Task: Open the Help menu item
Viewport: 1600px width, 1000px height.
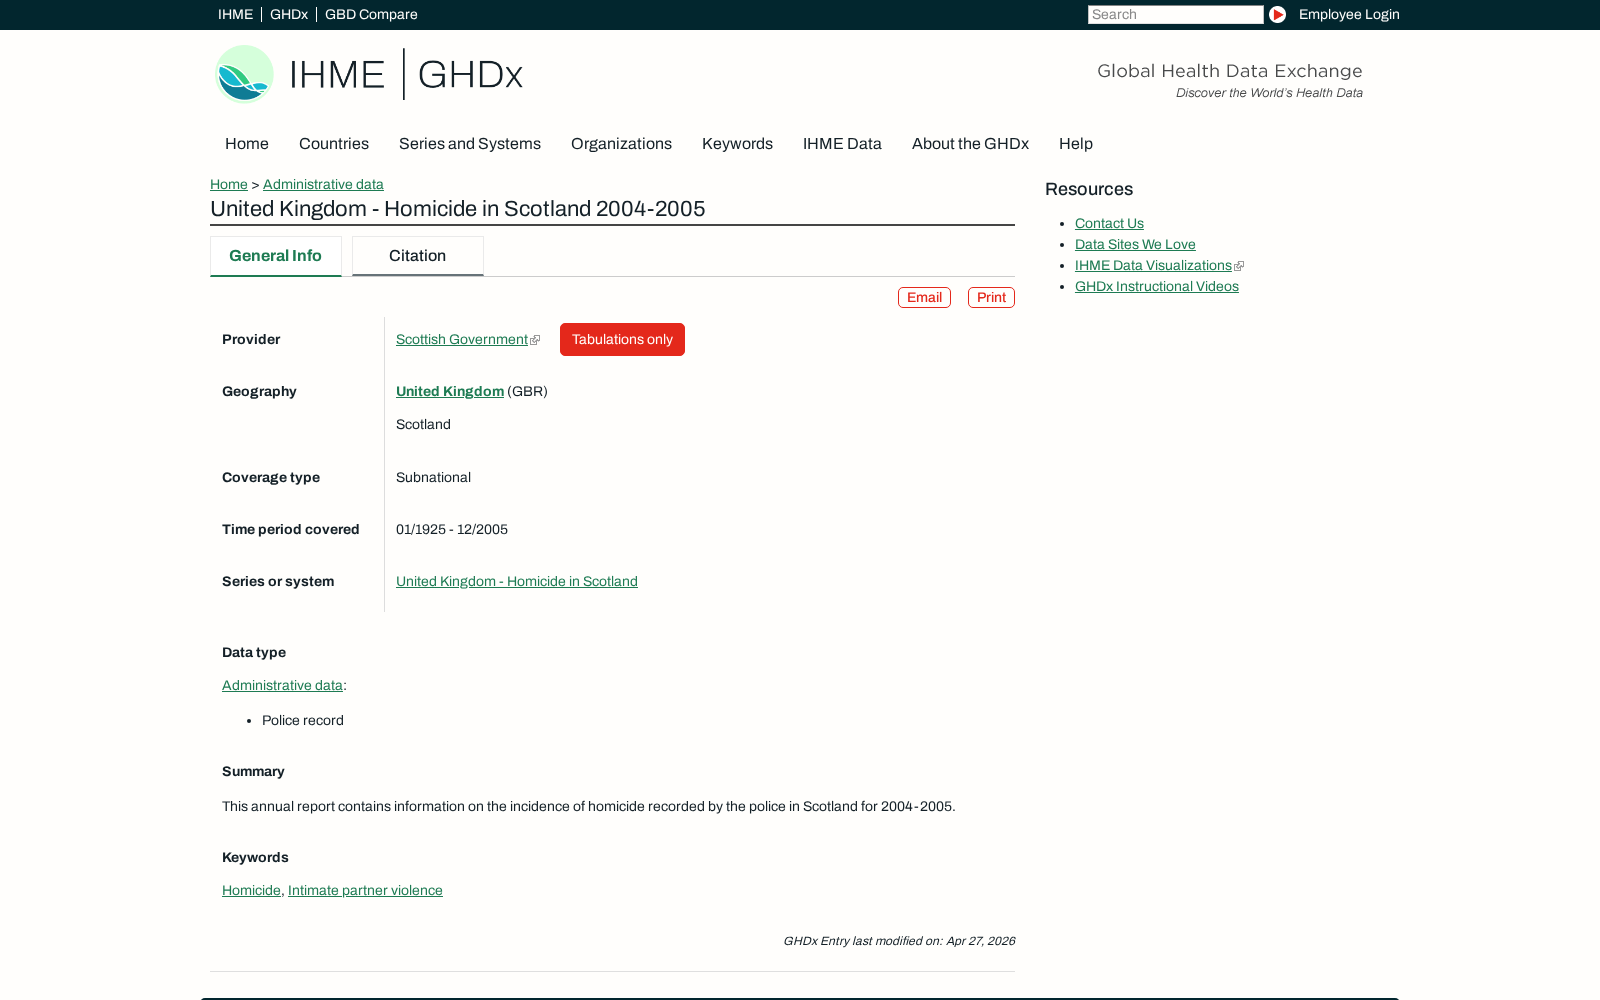Action: point(1076,143)
